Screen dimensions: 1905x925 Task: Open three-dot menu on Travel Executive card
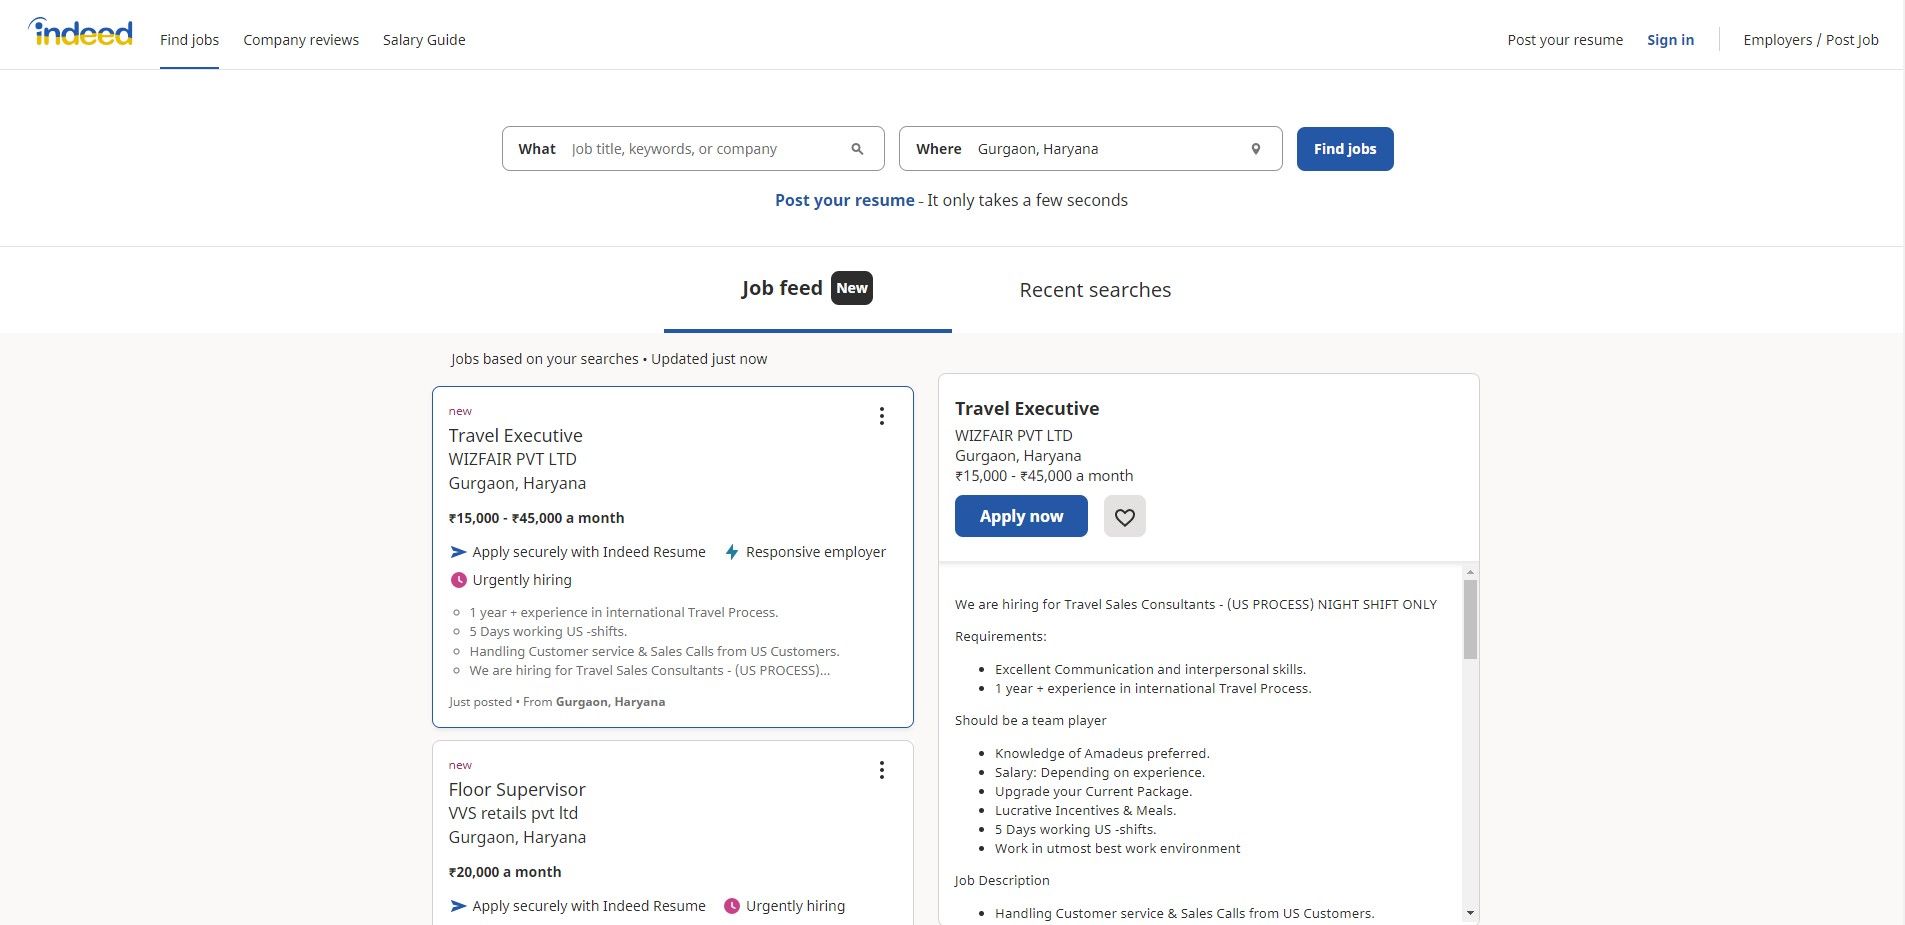click(x=882, y=416)
